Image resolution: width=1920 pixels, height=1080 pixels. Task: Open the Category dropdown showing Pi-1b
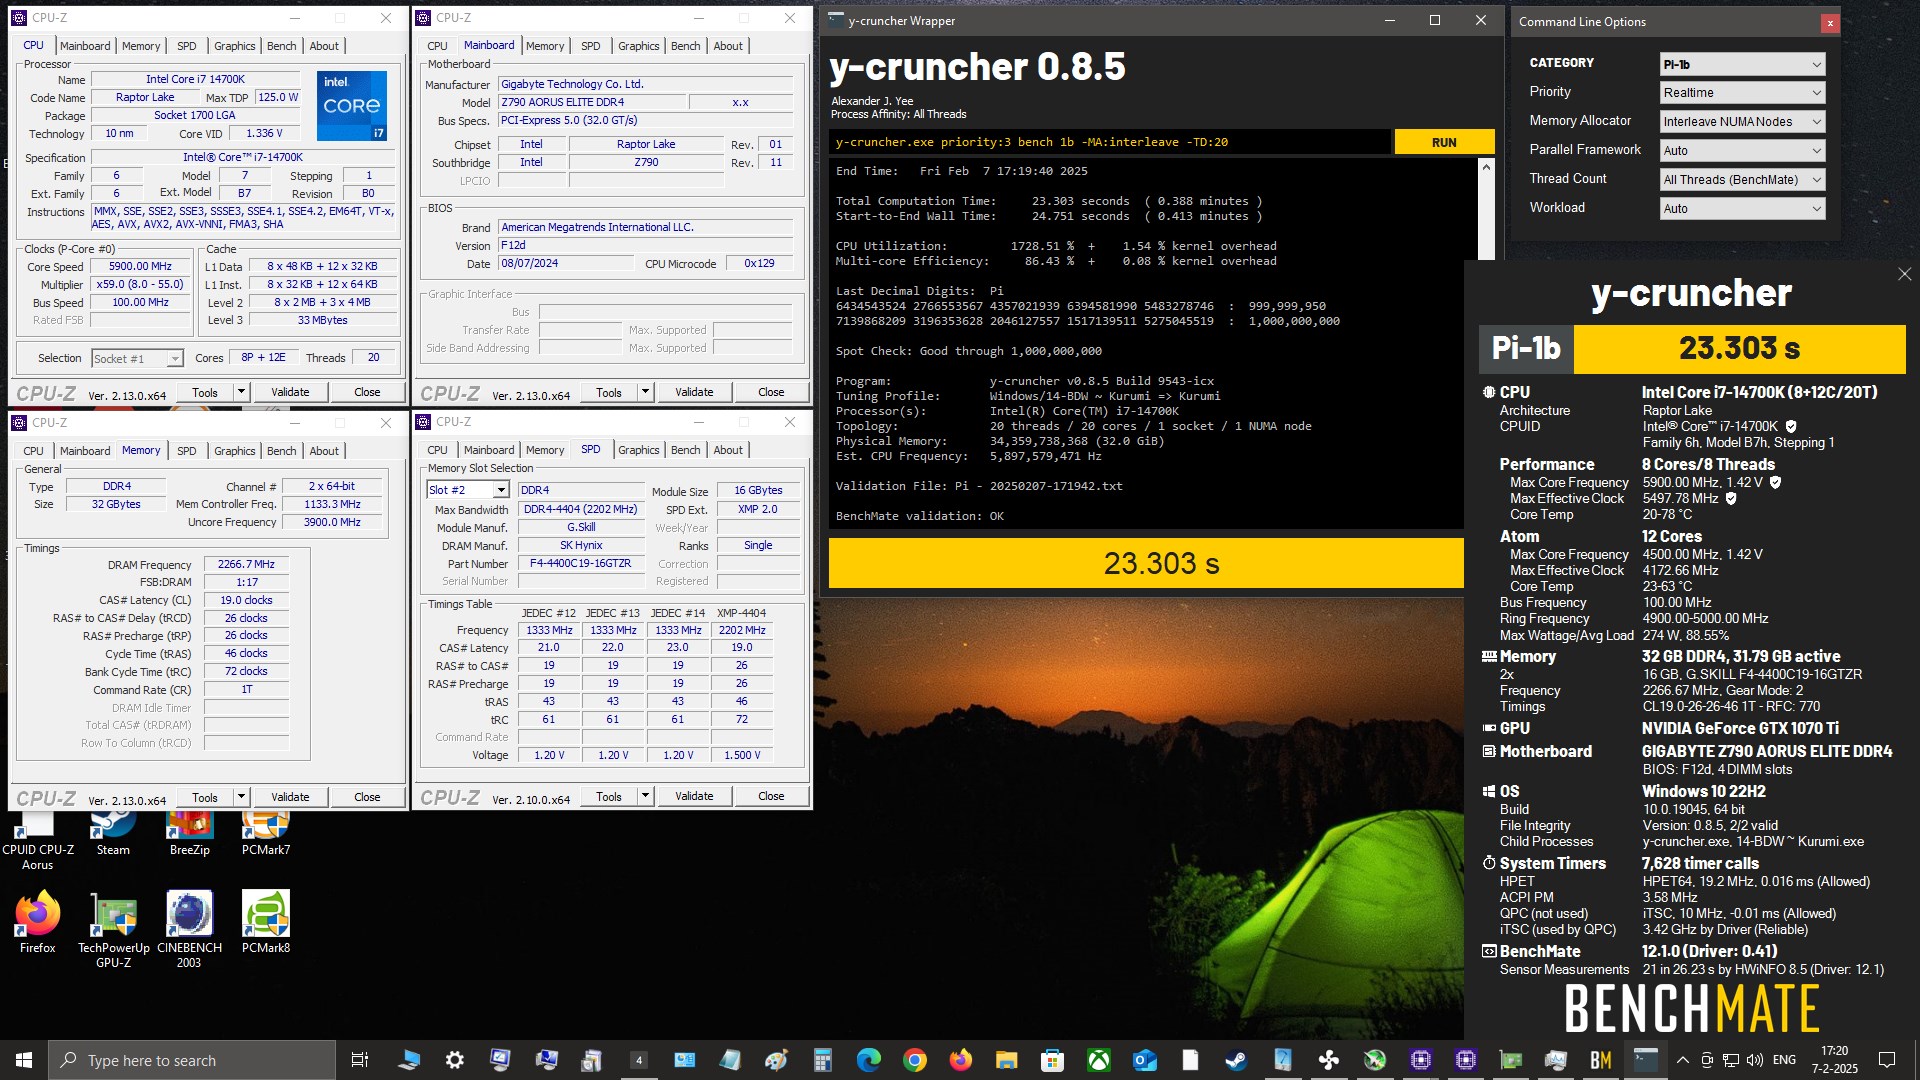1742,64
